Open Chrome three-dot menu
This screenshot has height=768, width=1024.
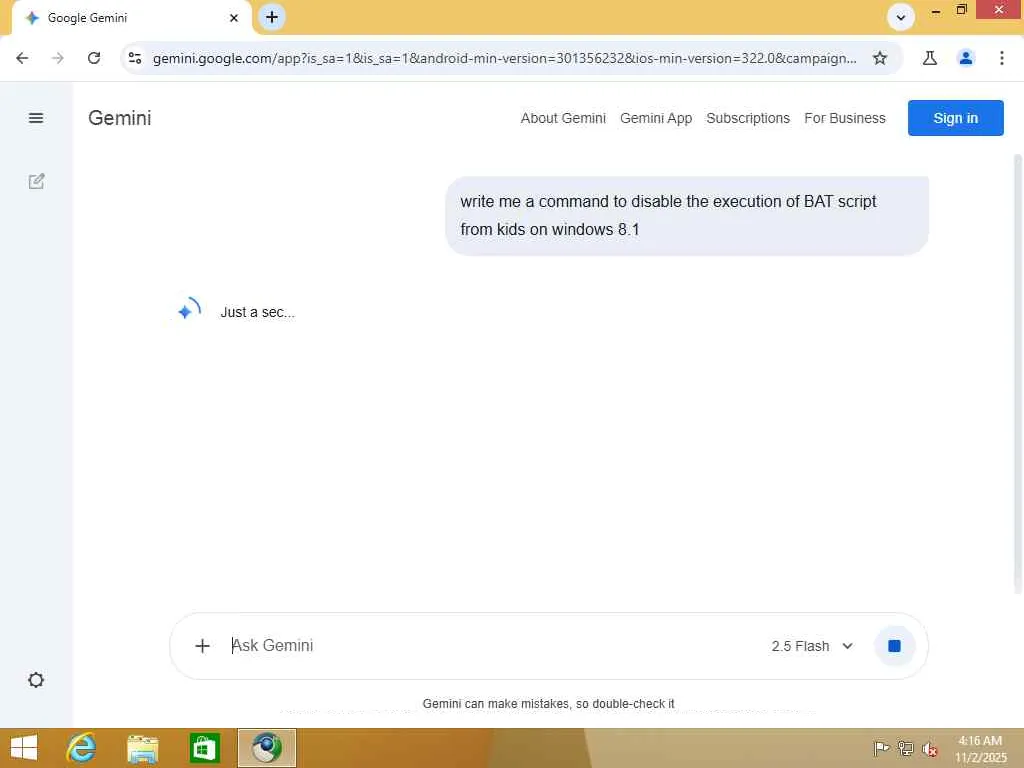click(1001, 58)
